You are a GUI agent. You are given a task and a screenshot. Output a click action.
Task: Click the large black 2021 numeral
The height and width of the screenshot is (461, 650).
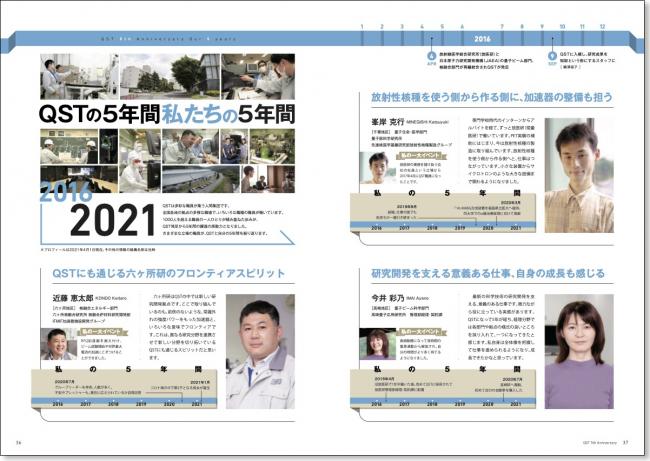point(112,221)
